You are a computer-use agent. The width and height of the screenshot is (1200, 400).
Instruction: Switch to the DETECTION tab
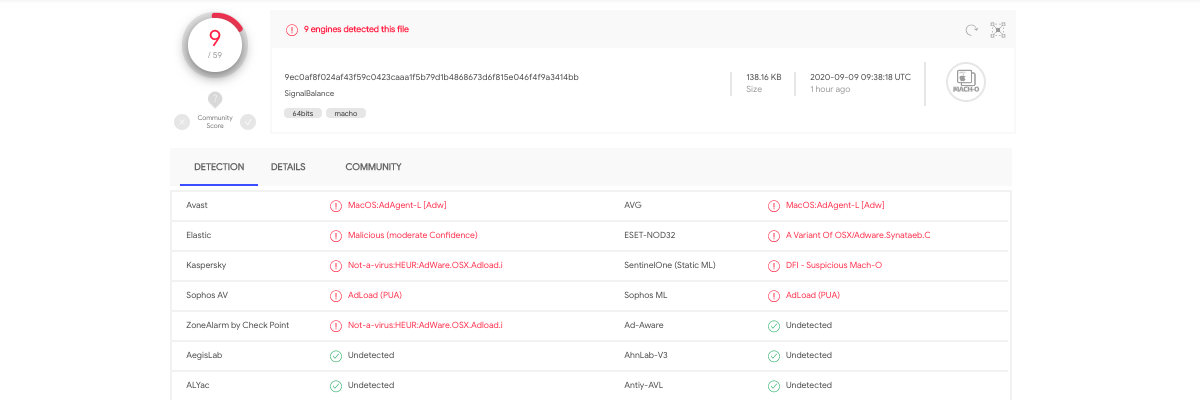point(219,167)
